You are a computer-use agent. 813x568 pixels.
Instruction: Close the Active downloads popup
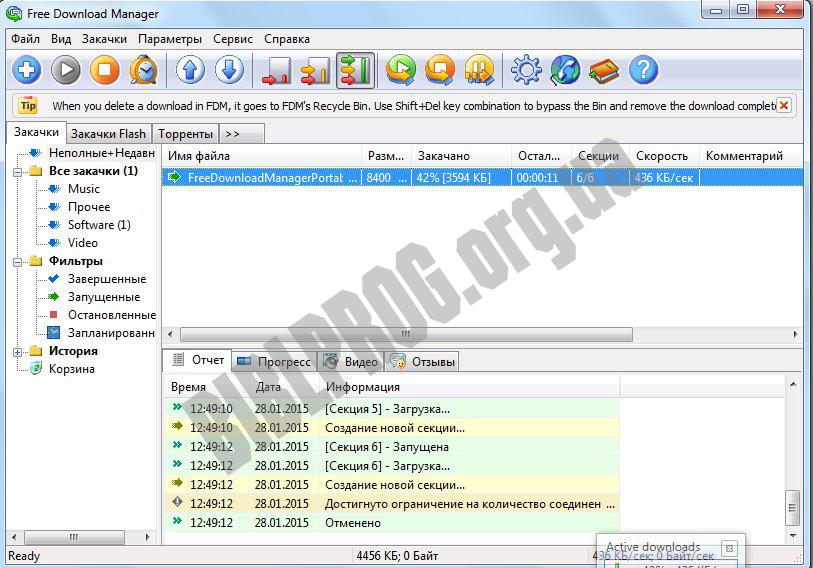729,548
